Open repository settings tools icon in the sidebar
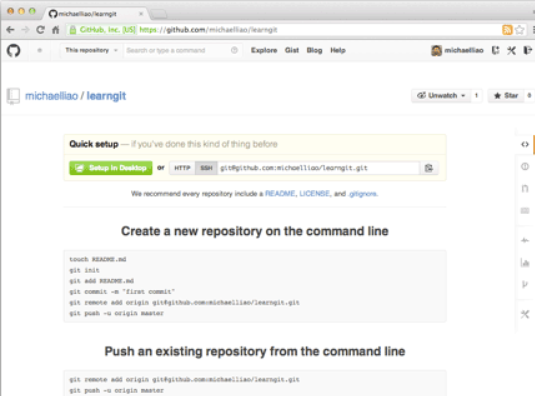The image size is (535, 396). point(525,314)
